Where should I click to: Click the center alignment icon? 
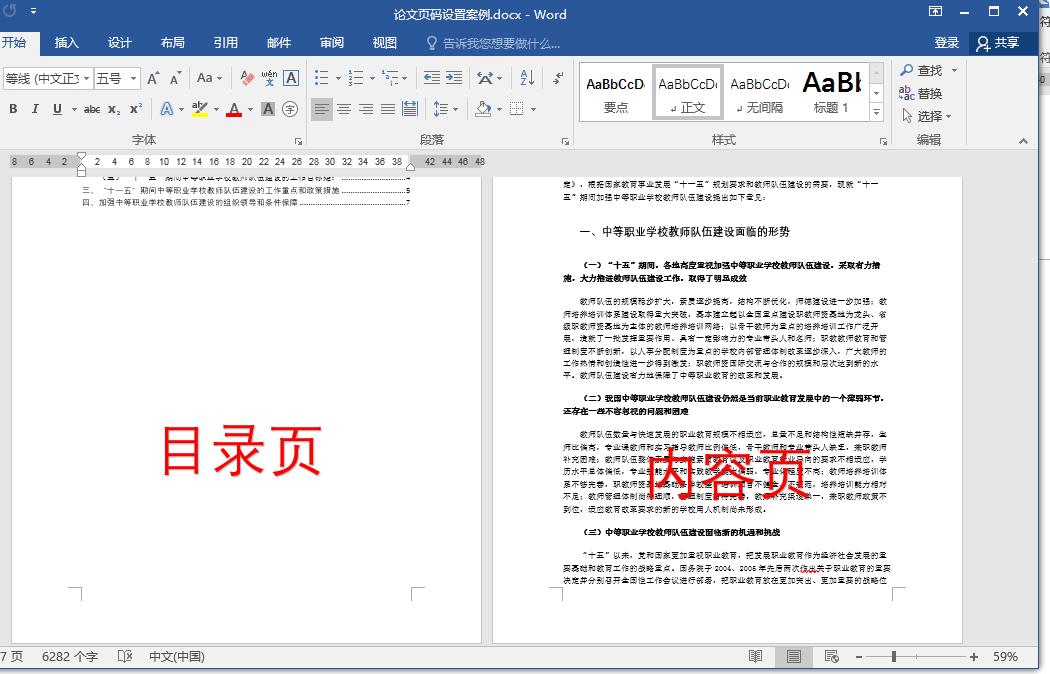click(x=344, y=107)
